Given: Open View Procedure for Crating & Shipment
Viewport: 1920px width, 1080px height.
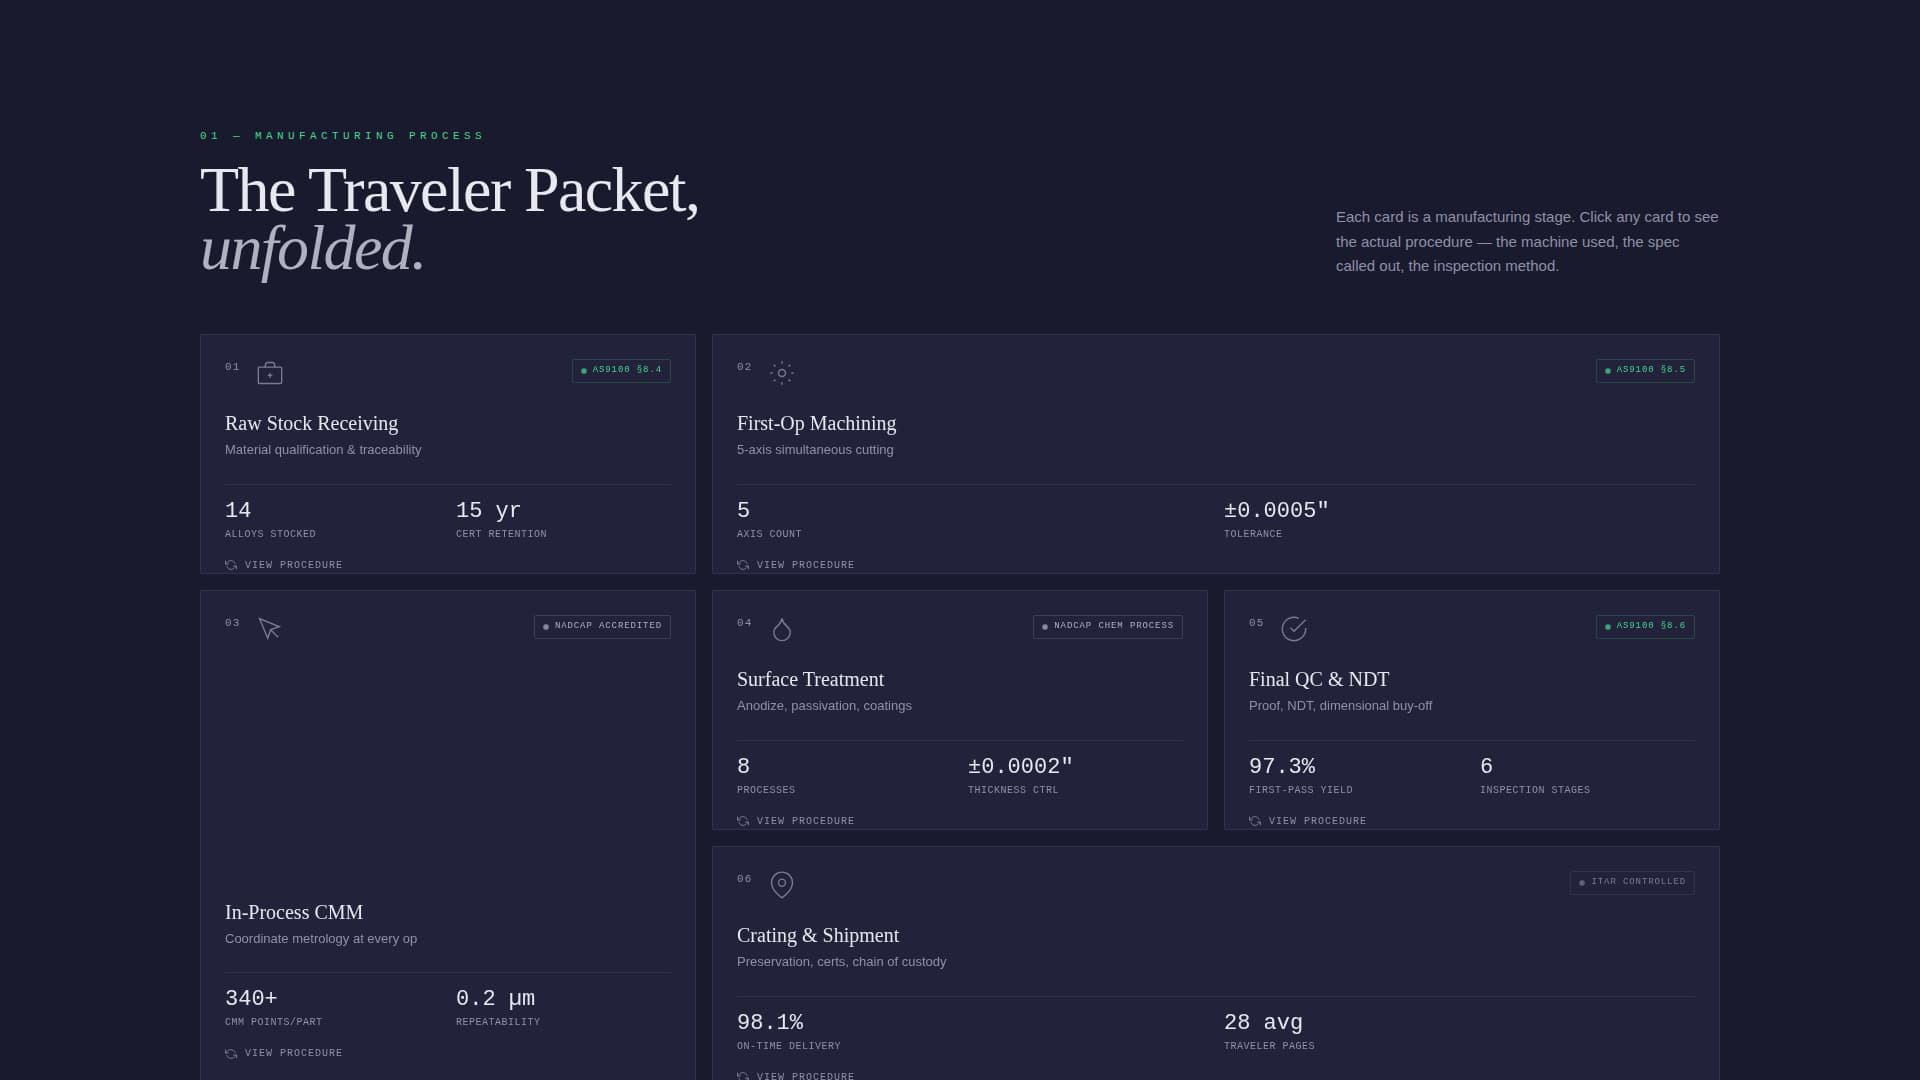Looking at the screenshot, I should 805,1076.
